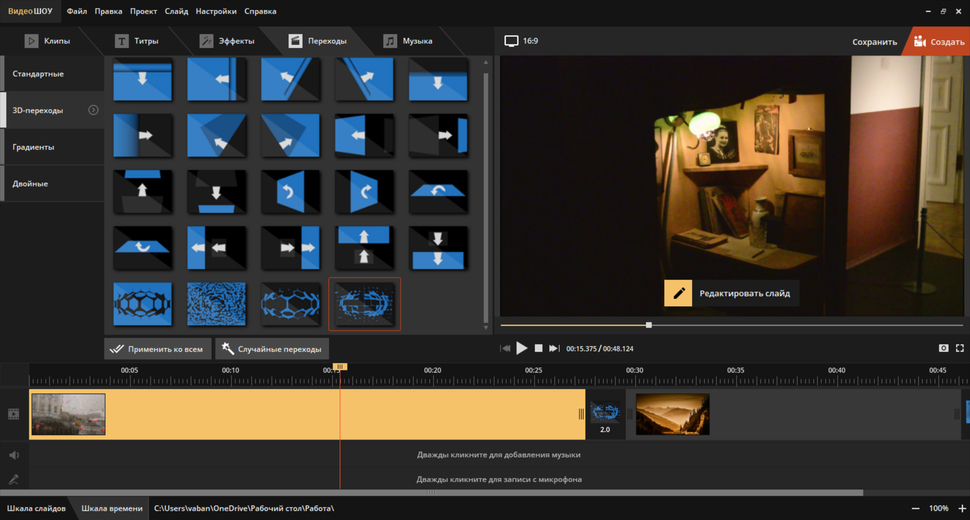
Task: Switch to the Переходы tab
Action: tap(318, 41)
